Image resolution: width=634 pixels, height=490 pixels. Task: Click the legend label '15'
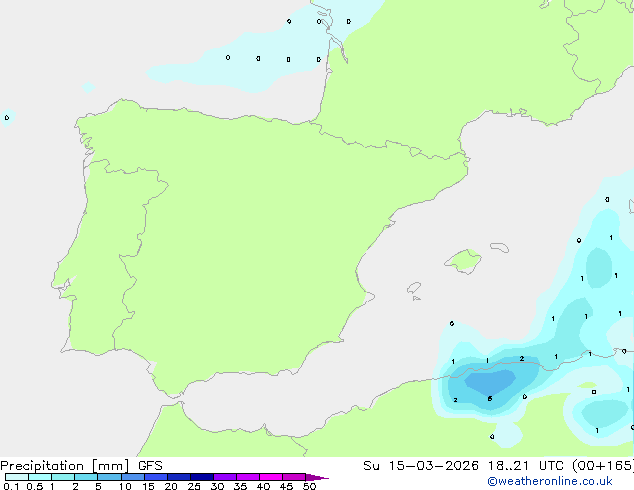(x=148, y=486)
